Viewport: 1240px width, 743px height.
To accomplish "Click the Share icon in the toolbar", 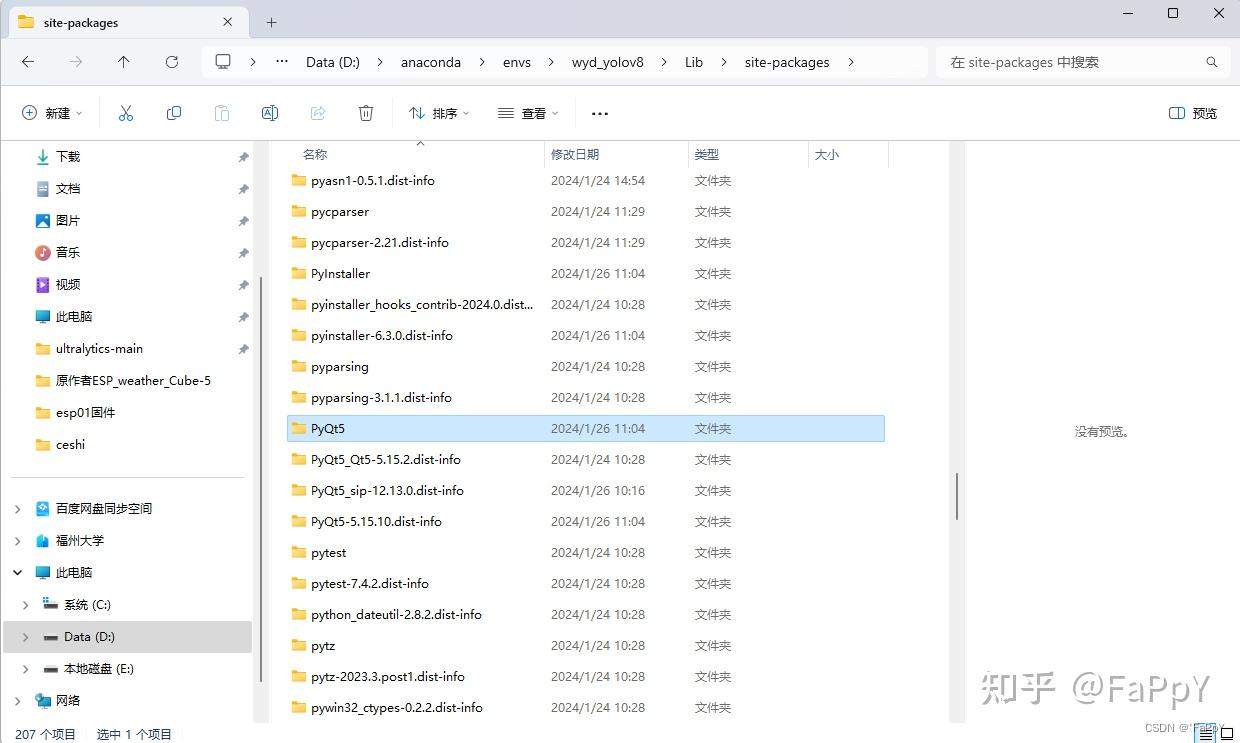I will [x=318, y=113].
